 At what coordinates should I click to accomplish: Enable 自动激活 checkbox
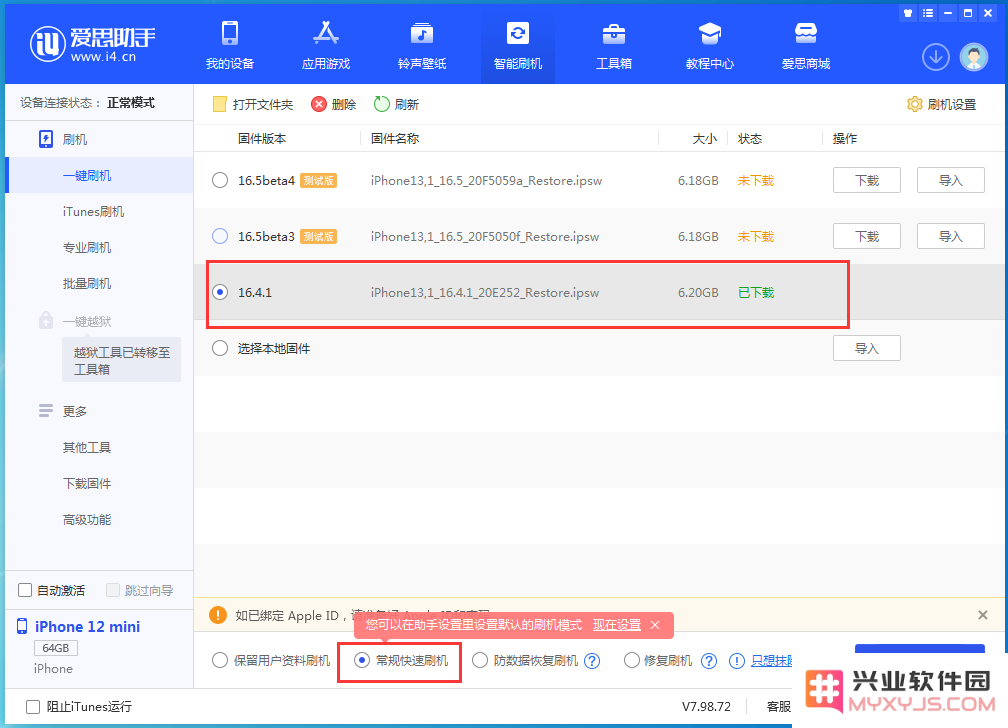tap(25, 590)
